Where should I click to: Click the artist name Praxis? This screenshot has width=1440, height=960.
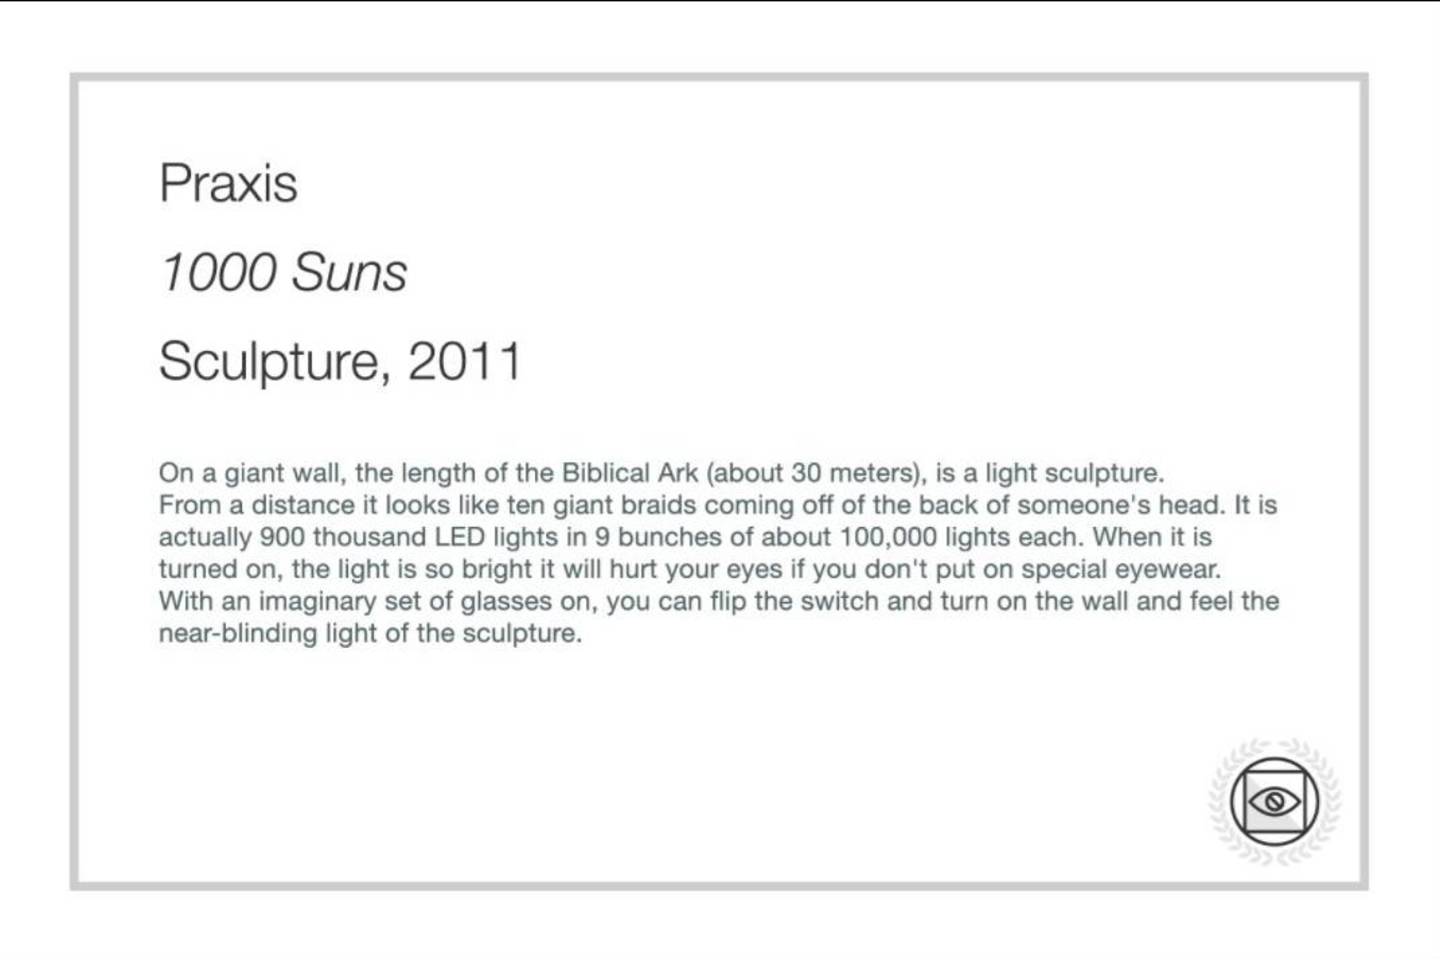(228, 184)
